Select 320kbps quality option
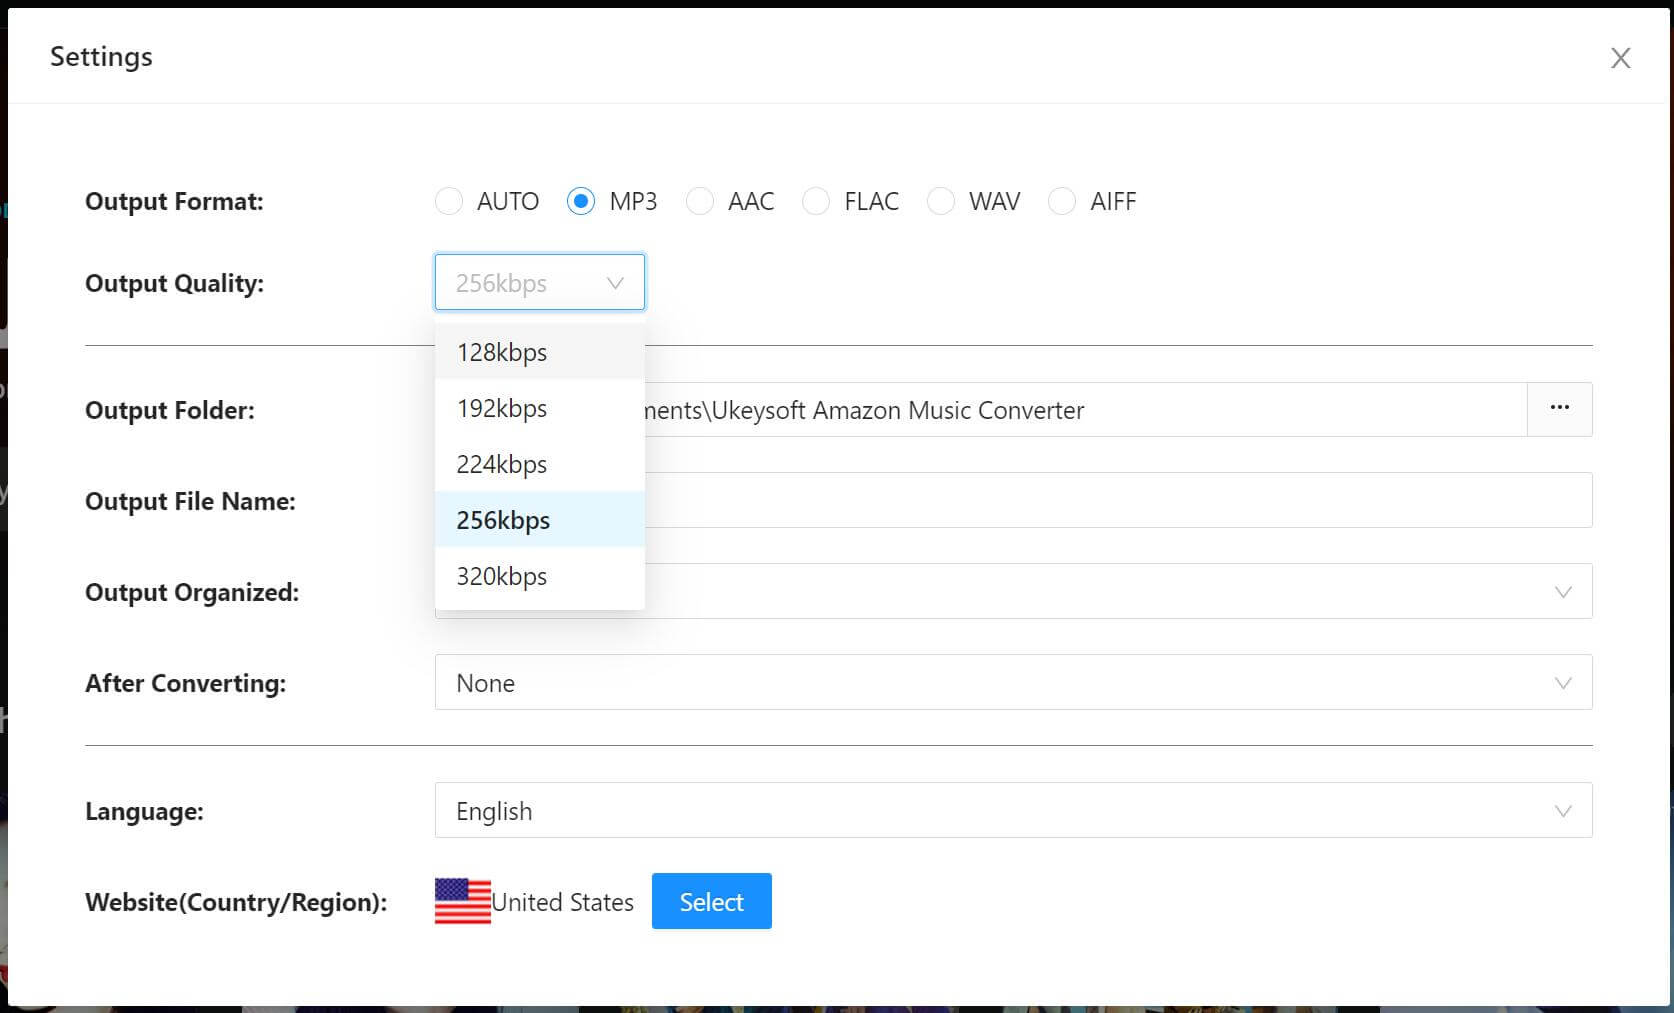The width and height of the screenshot is (1674, 1013). pos(502,576)
